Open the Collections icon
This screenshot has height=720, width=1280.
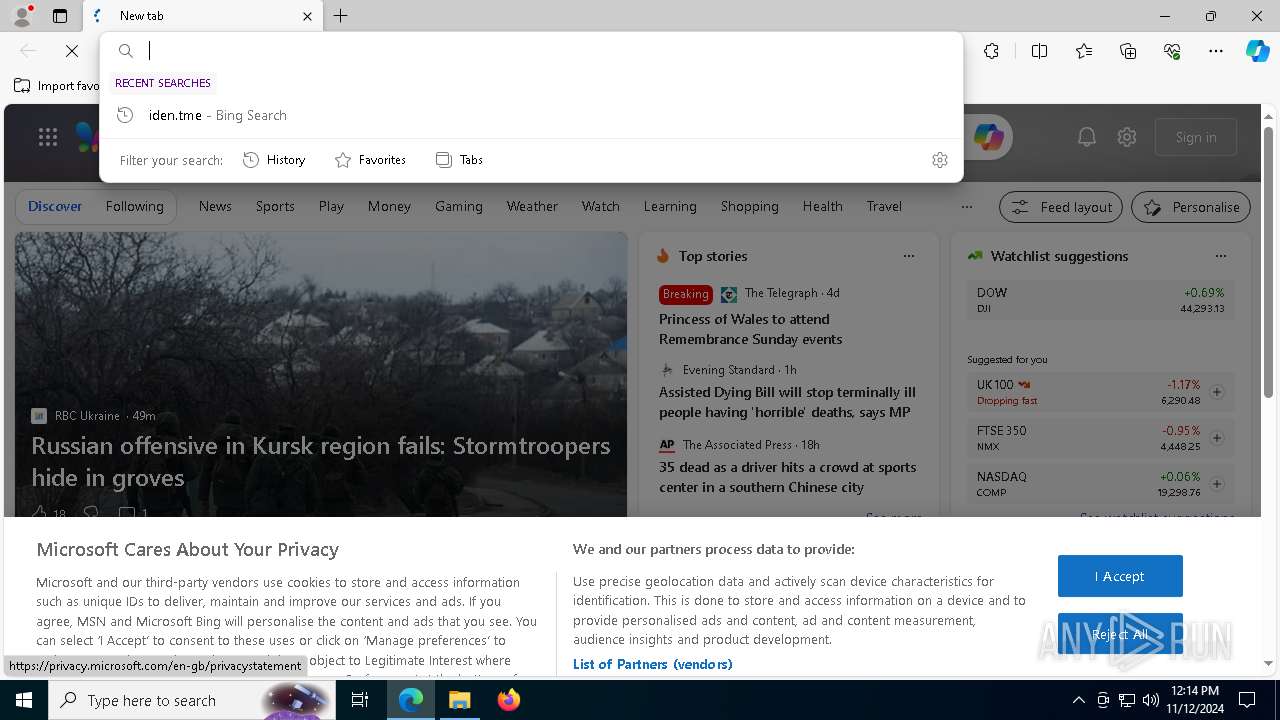tap(1128, 51)
